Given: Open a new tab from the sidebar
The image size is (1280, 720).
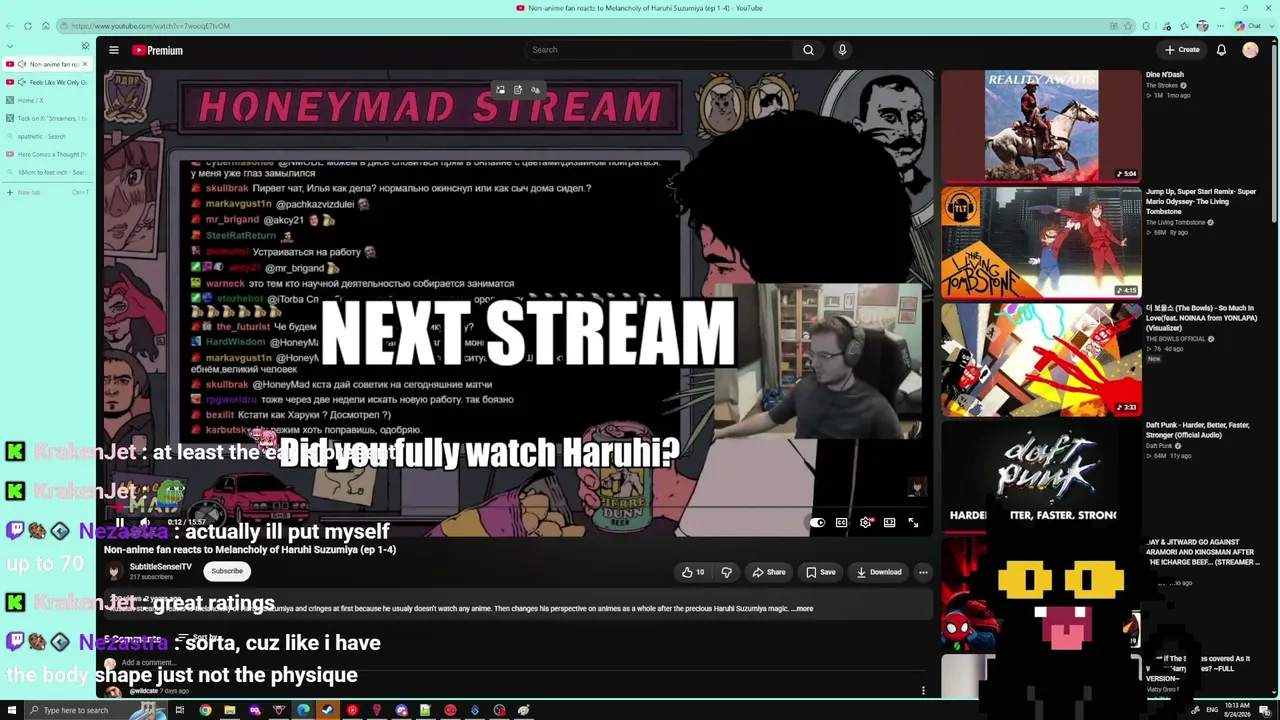Looking at the screenshot, I should click(x=48, y=192).
